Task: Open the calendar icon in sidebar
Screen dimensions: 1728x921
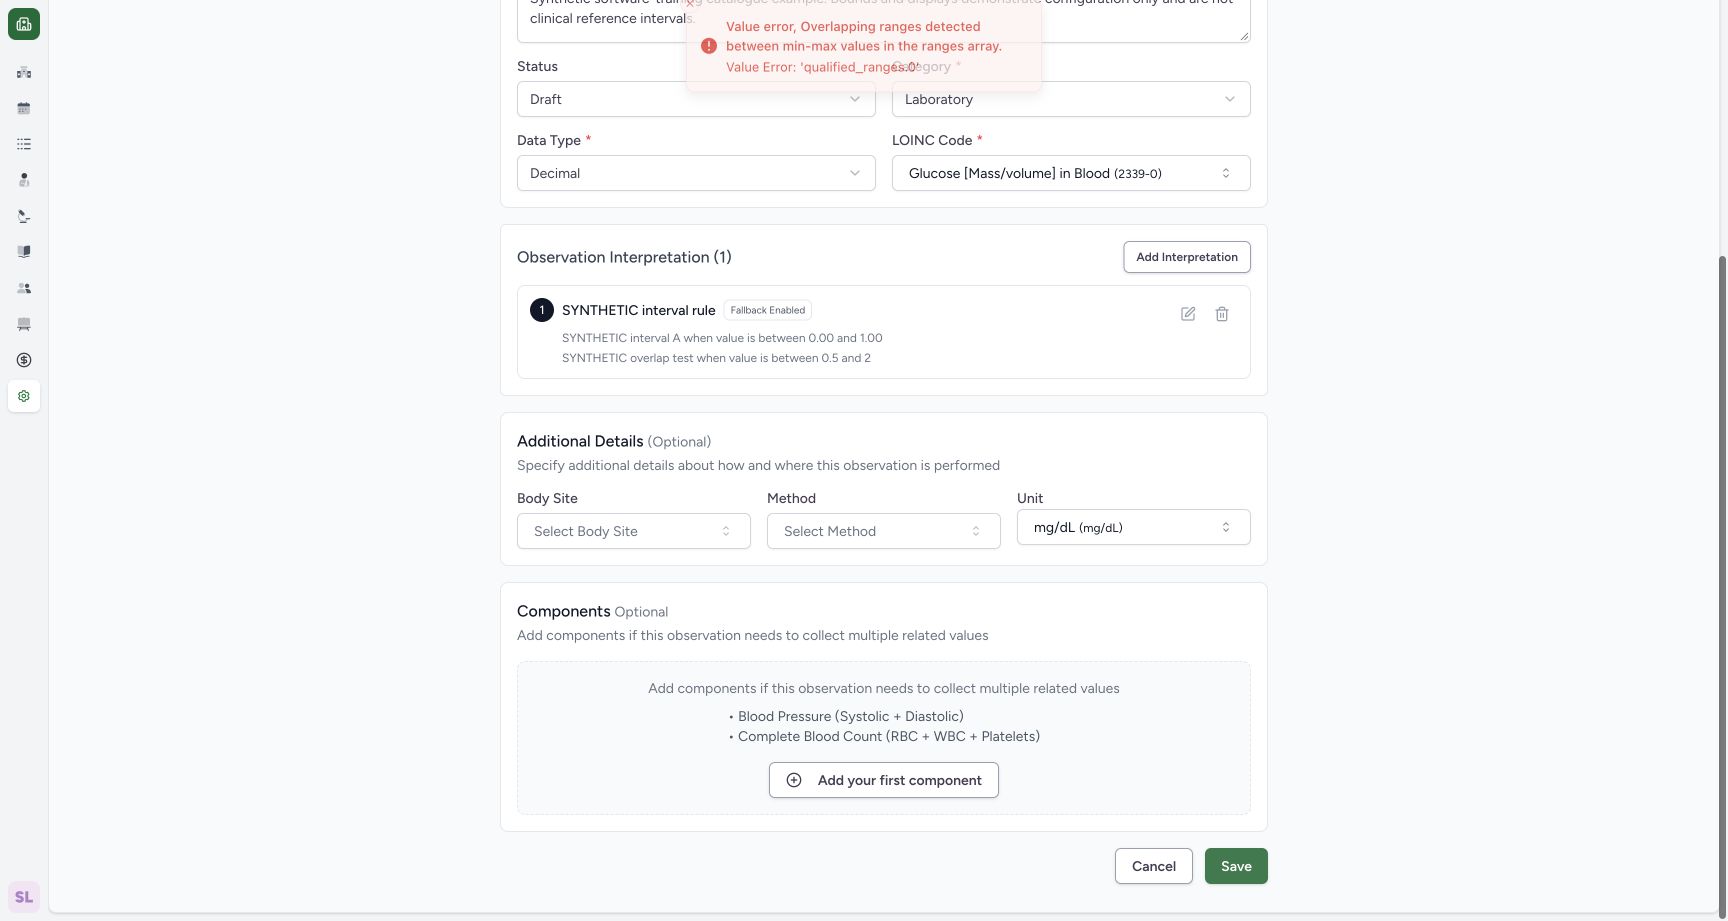Action: (x=24, y=108)
